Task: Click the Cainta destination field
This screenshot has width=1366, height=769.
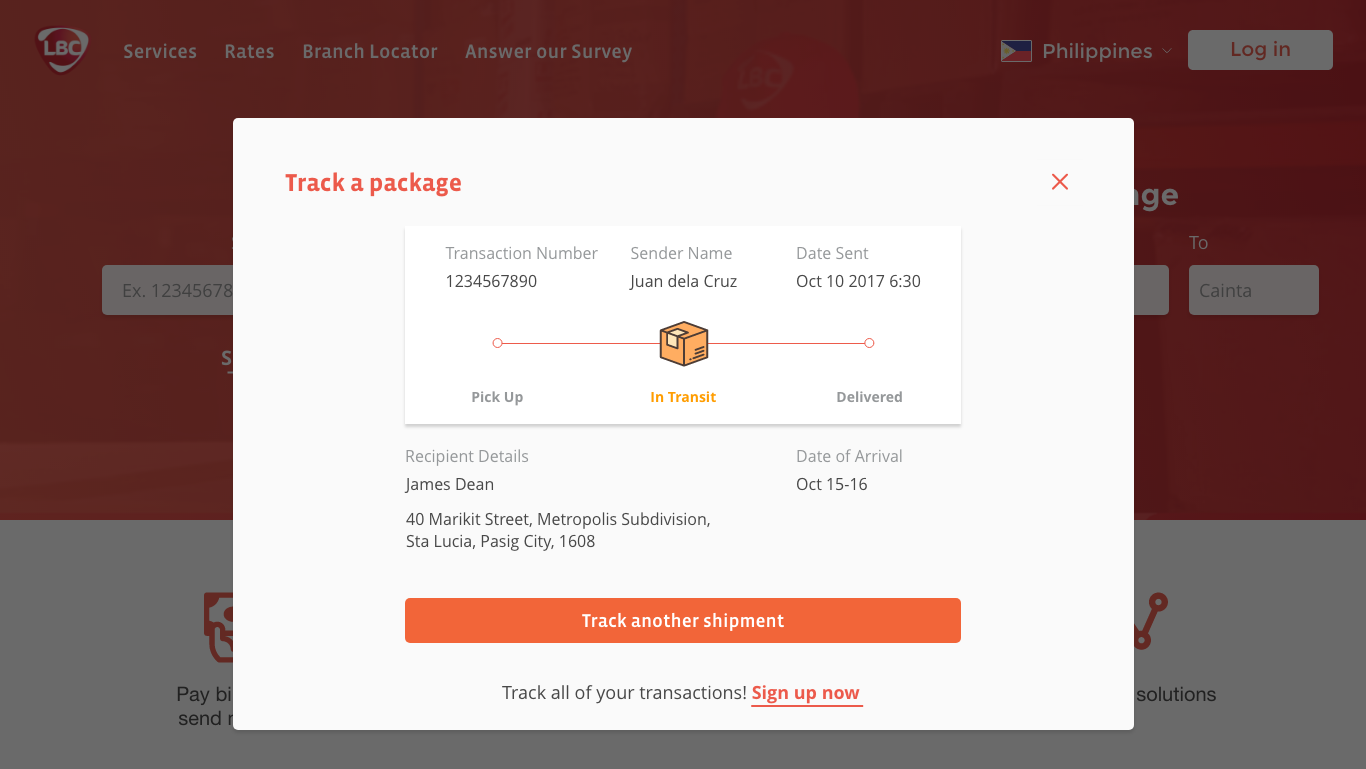Action: click(1253, 290)
